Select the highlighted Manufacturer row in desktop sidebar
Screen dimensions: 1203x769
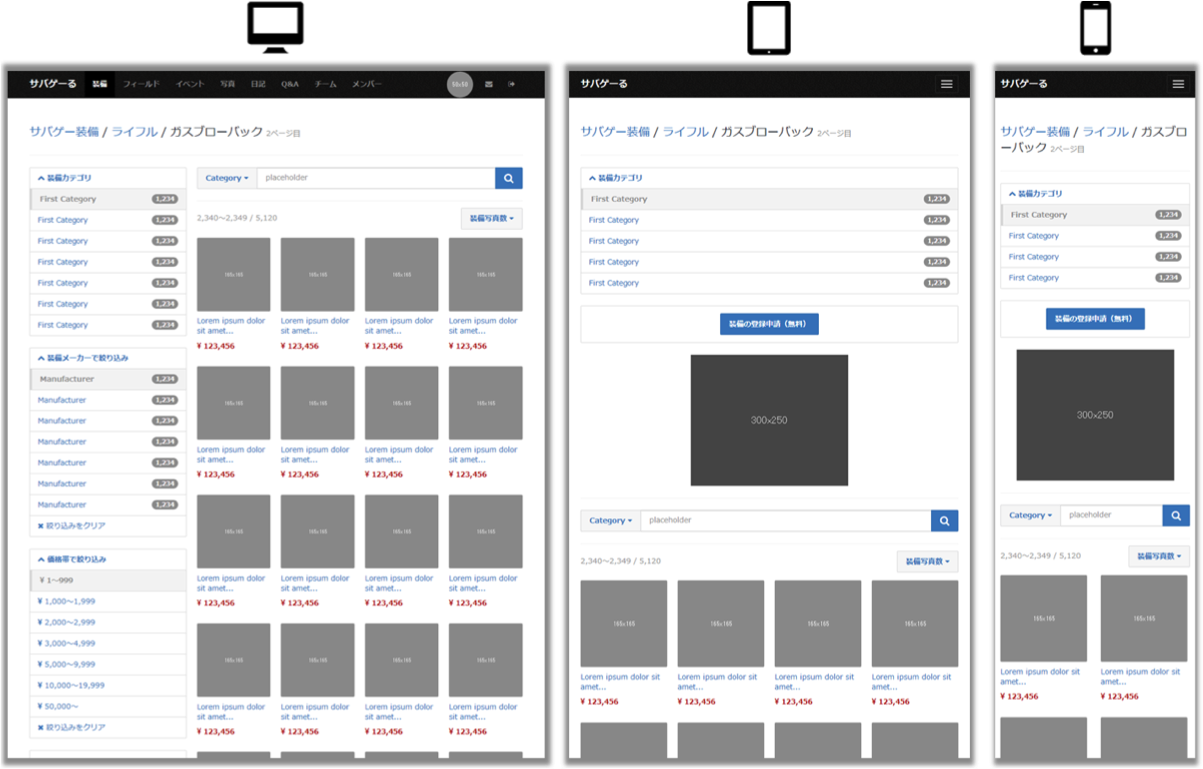[108, 380]
